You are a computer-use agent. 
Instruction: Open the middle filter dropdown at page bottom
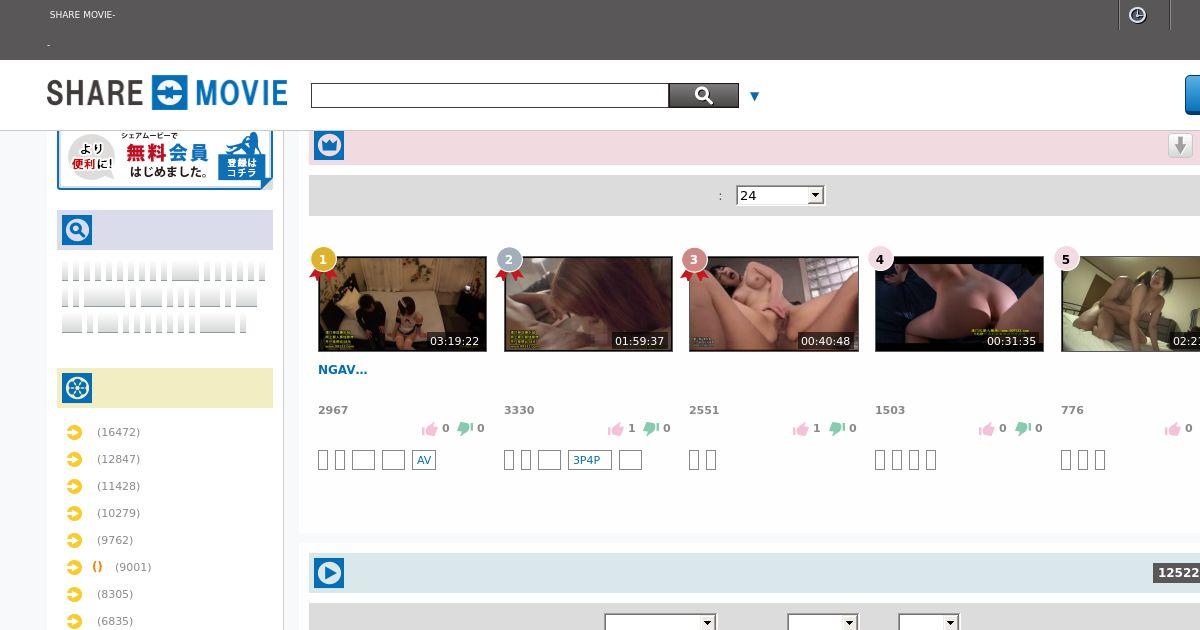pyautogui.click(x=823, y=622)
